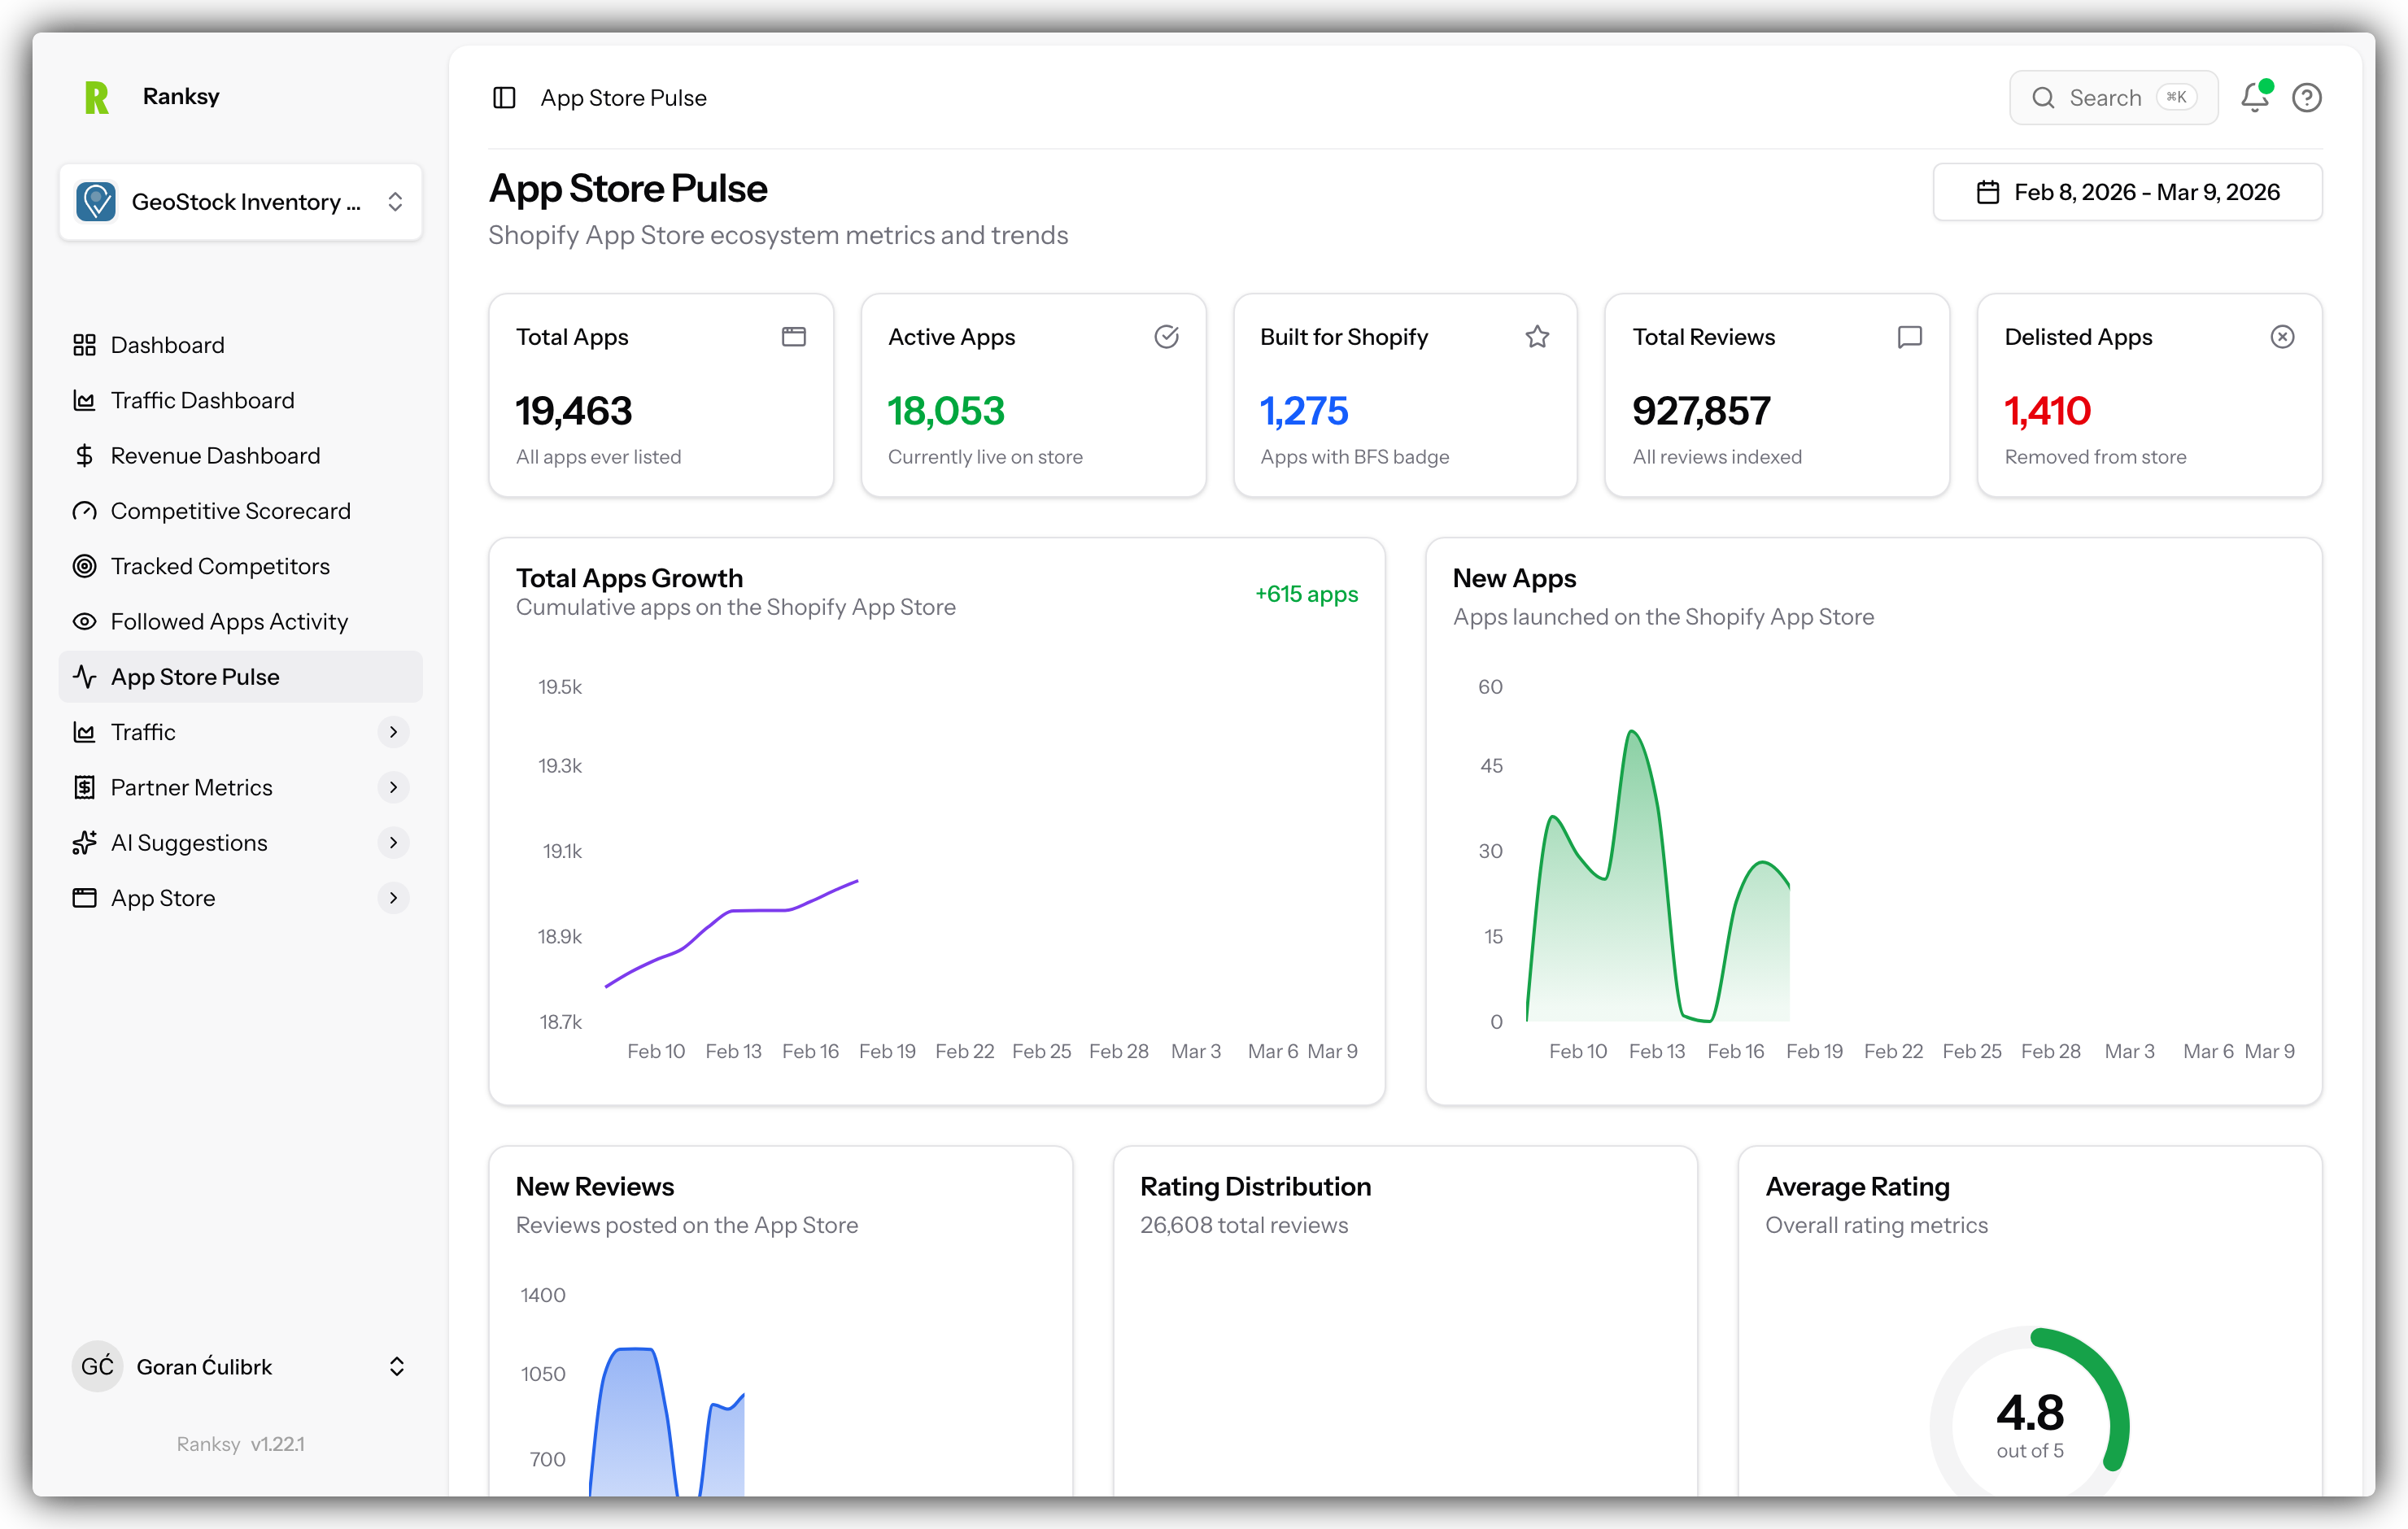Screen dimensions: 2408x1529
Task: Click the App Store Pulse activity icon
Action: click(x=85, y=677)
